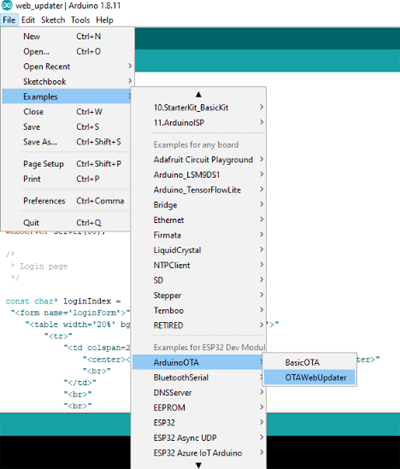Expand the Sketchbook submenu
This screenshot has height=469, width=400.
click(68, 81)
